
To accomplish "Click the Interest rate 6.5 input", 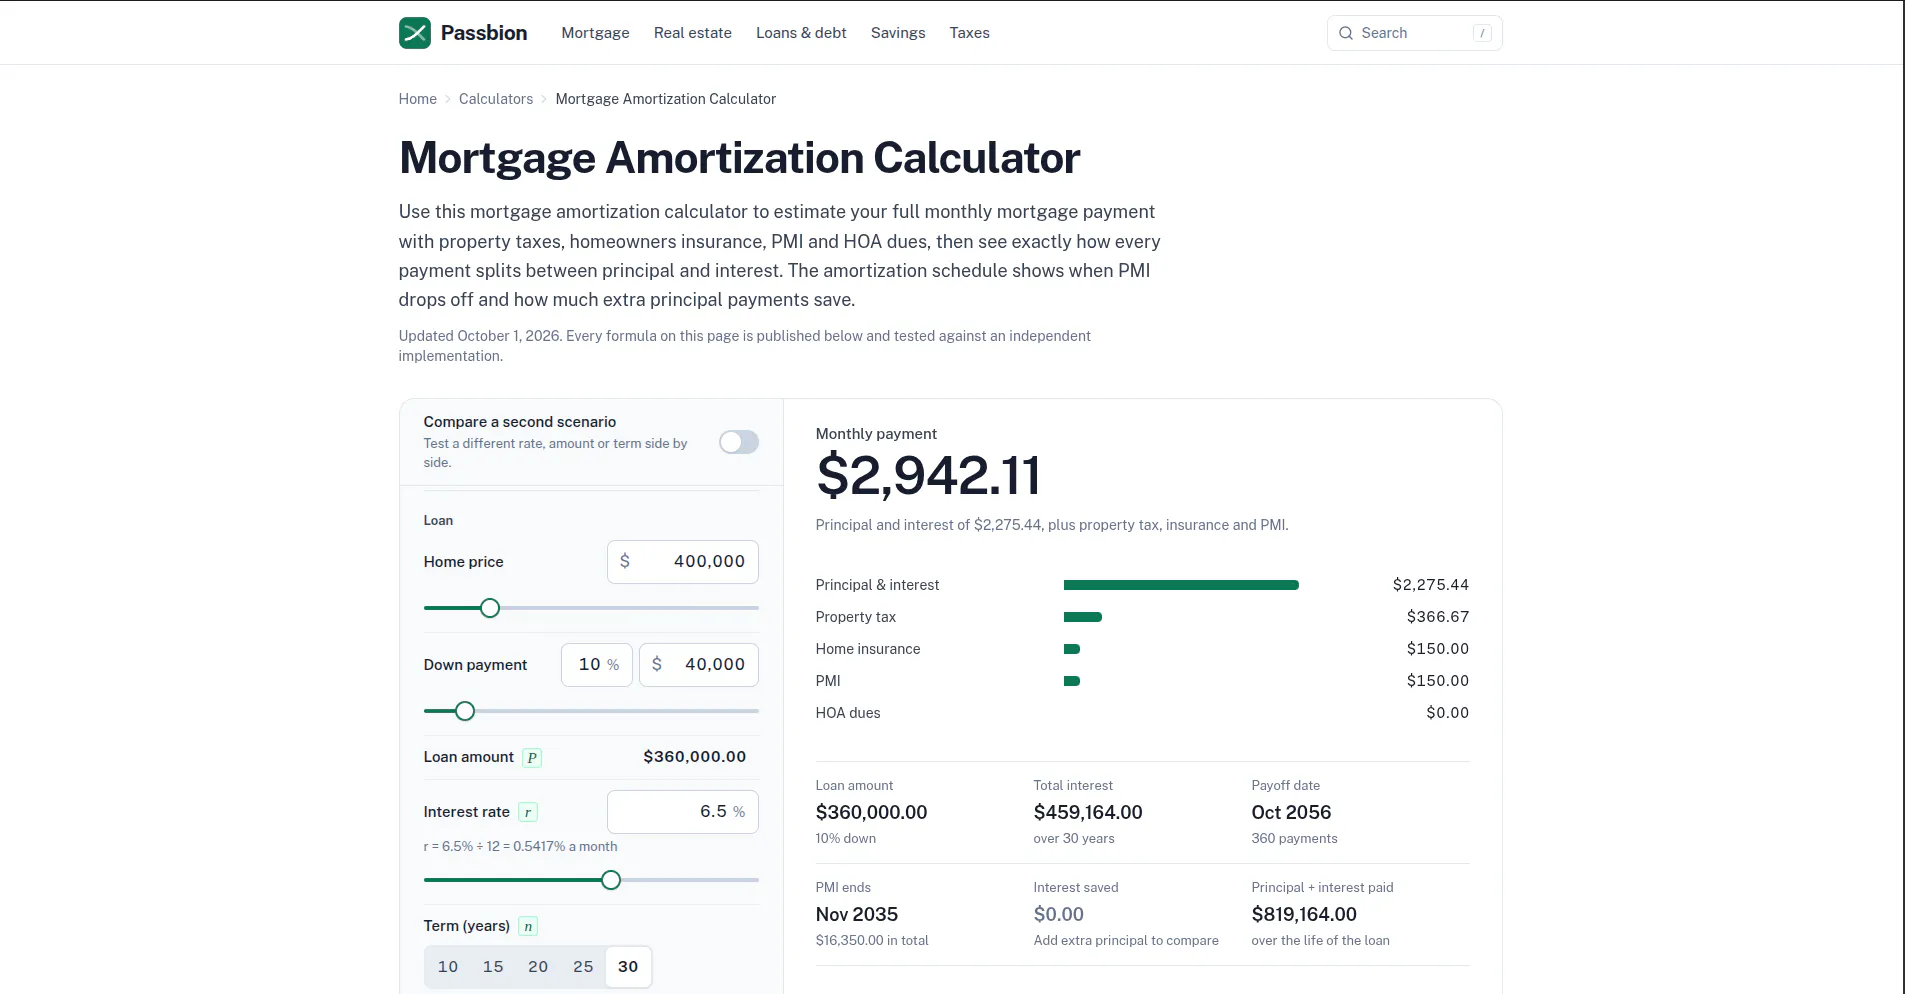I will [x=683, y=812].
